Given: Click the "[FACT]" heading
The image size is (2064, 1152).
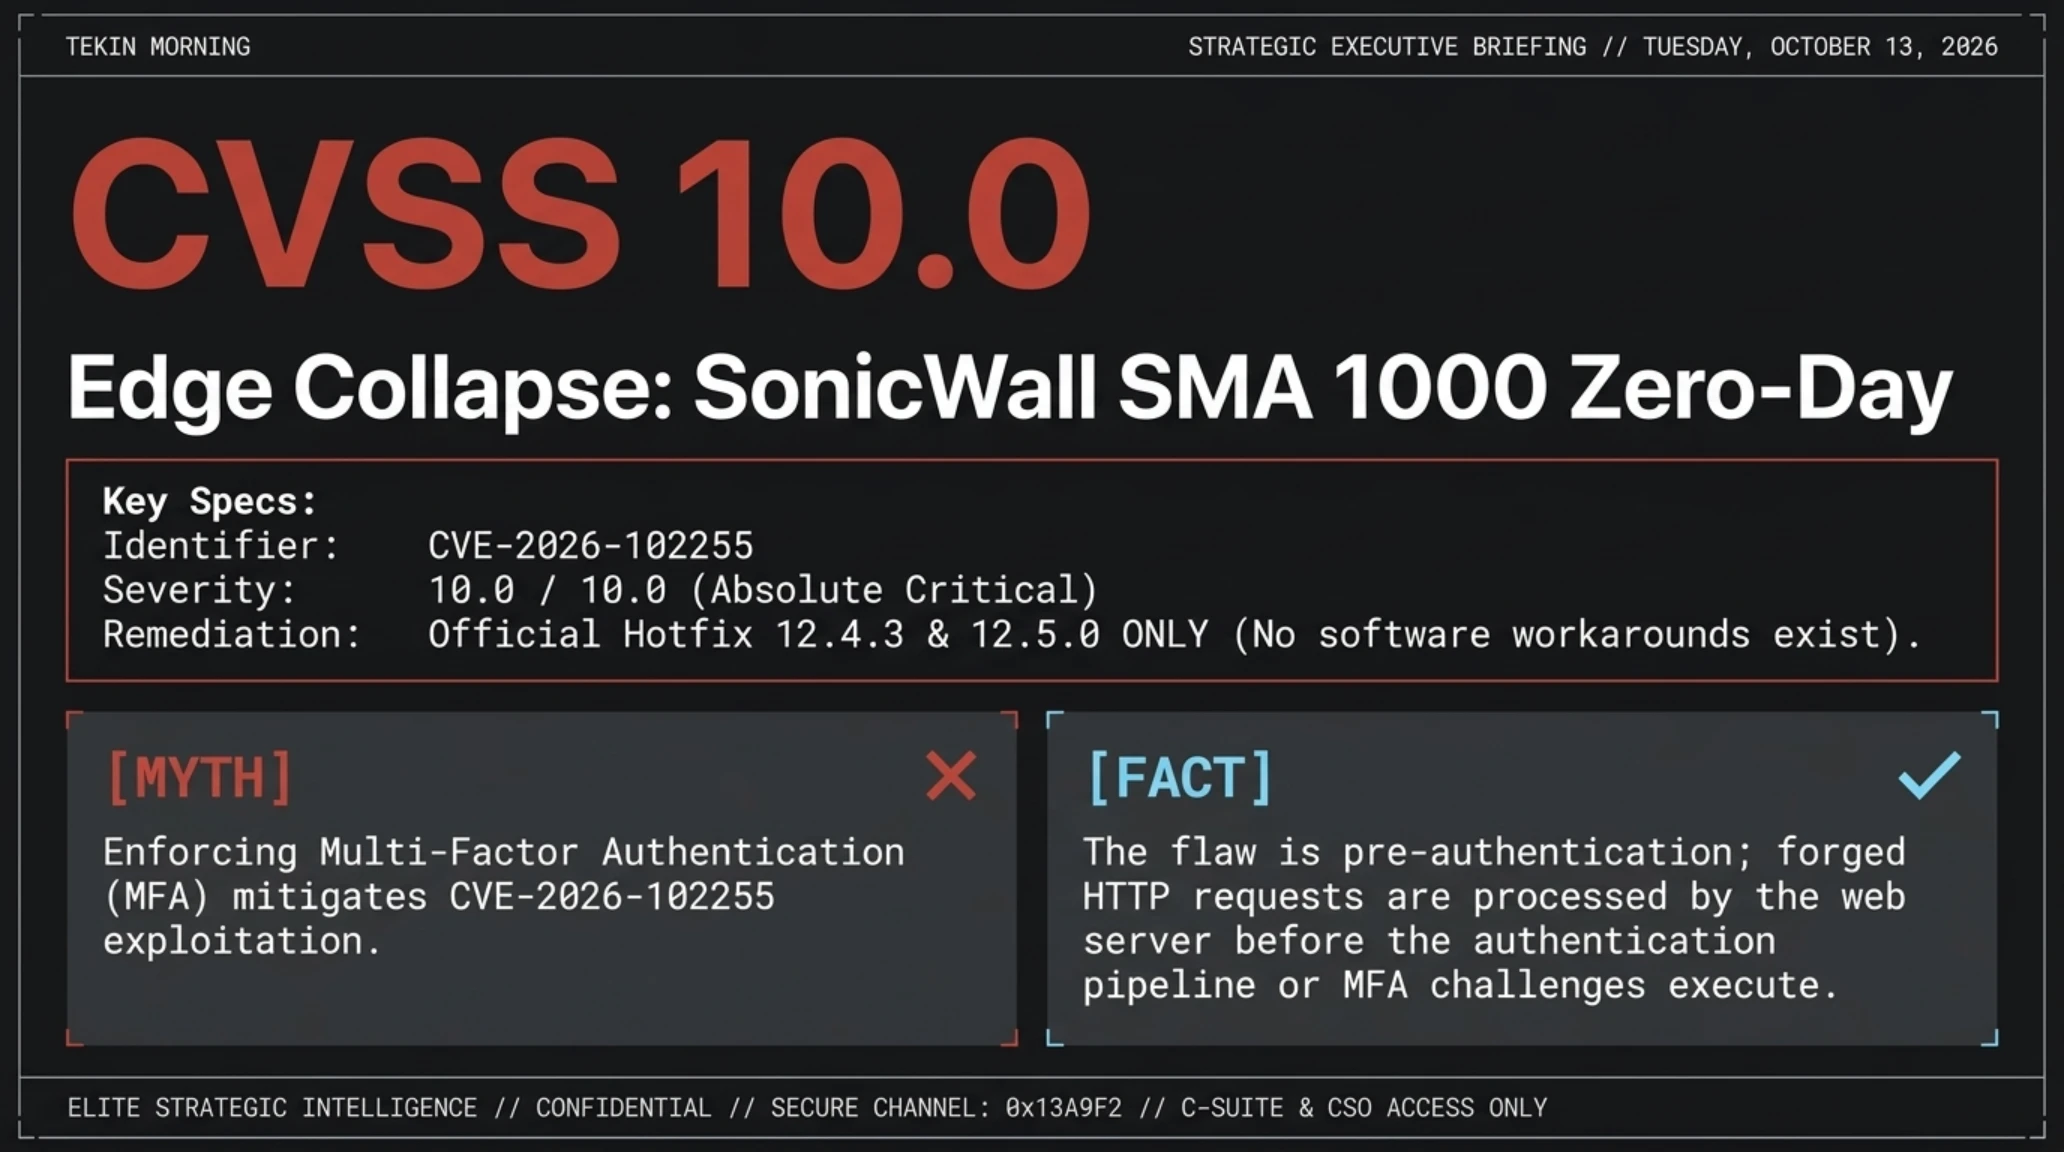Looking at the screenshot, I should (1180, 778).
